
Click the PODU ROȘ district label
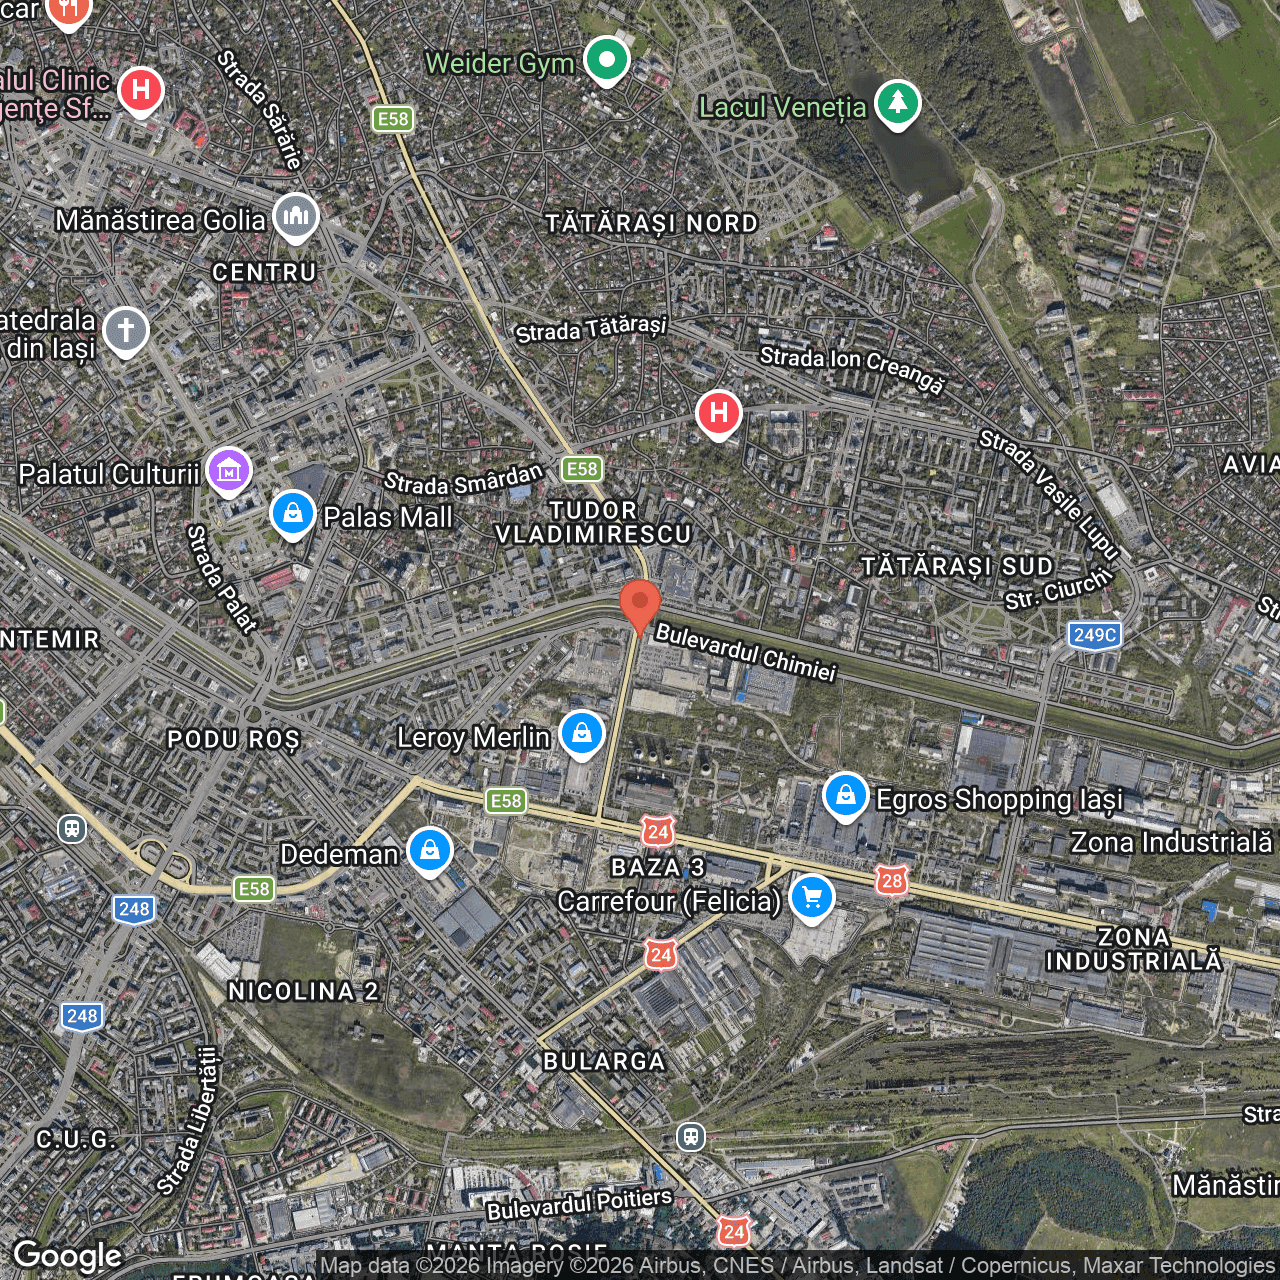[x=233, y=740]
